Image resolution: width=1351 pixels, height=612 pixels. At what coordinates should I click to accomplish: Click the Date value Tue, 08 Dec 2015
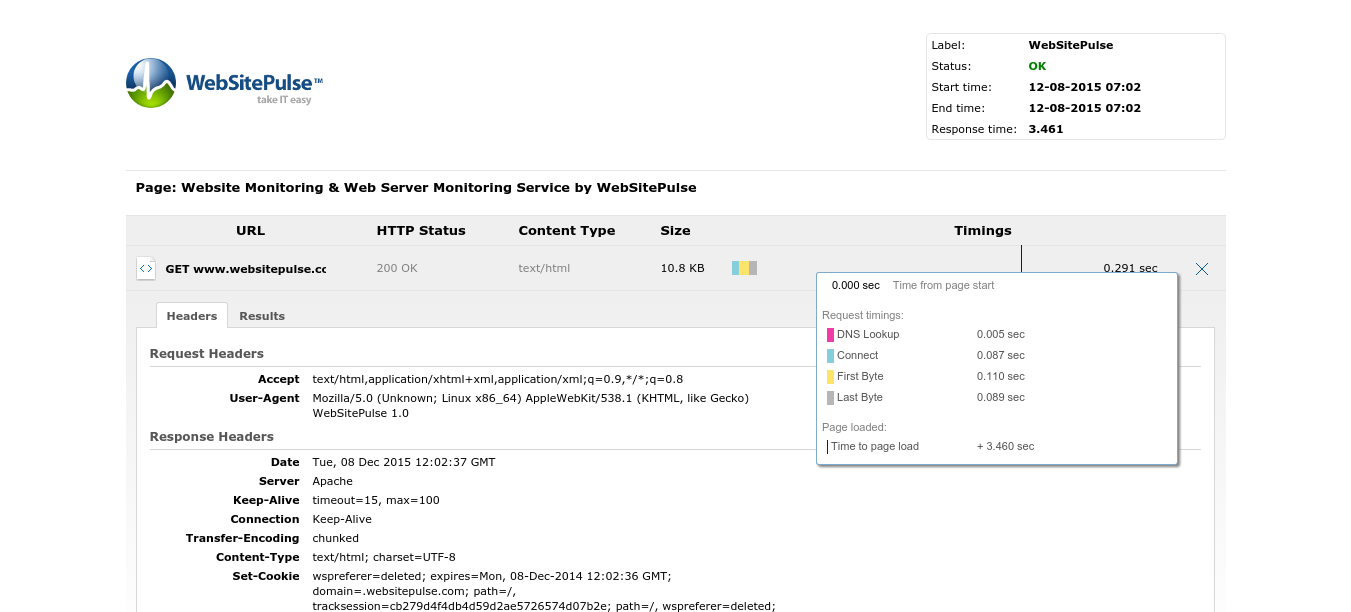pos(404,462)
